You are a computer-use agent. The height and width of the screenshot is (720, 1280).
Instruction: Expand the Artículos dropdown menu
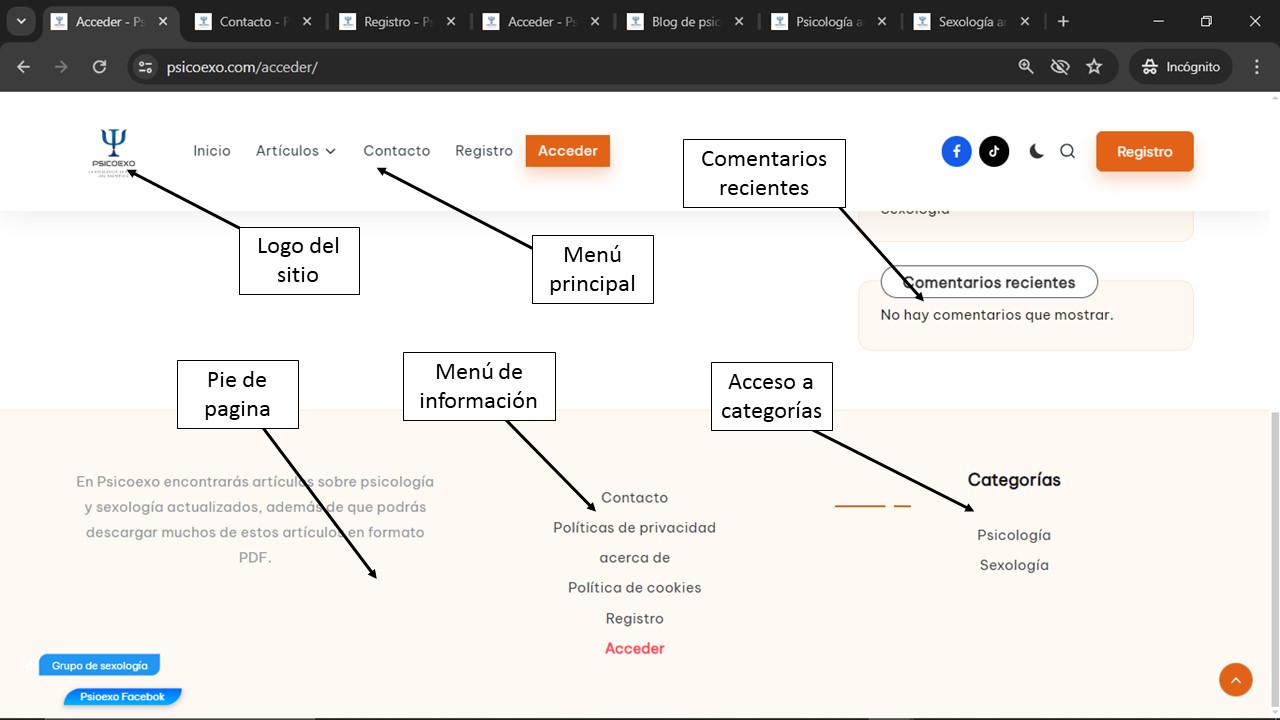[x=296, y=151]
